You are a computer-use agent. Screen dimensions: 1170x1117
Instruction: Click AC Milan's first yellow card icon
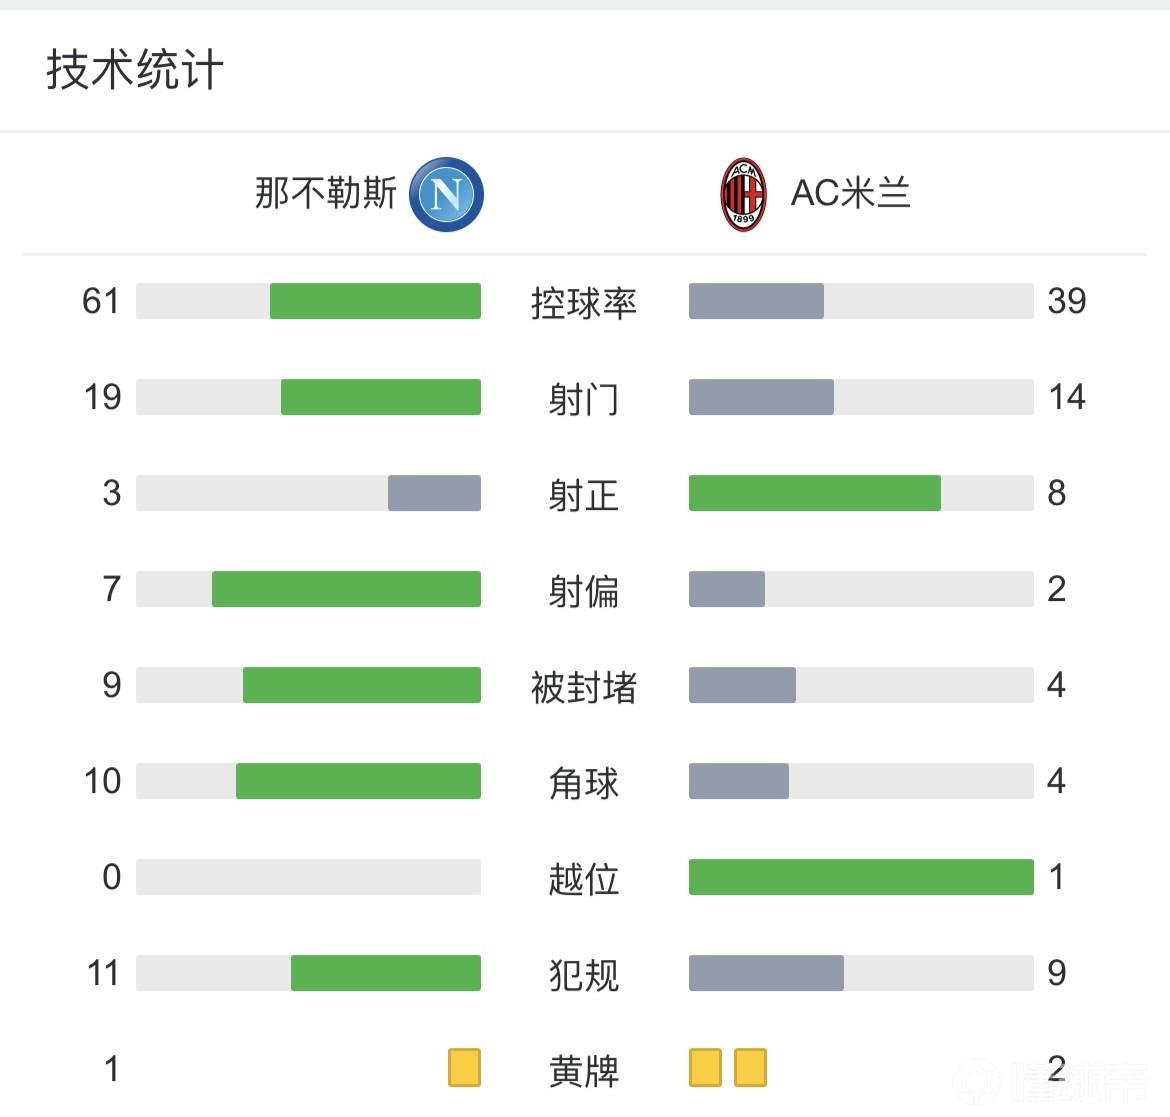pyautogui.click(x=705, y=1067)
